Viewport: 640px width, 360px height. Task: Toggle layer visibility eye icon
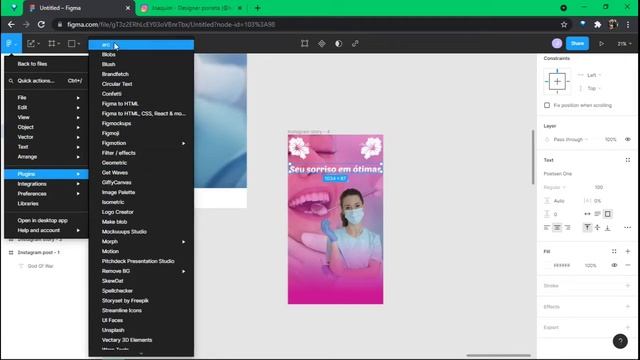pyautogui.click(x=628, y=140)
